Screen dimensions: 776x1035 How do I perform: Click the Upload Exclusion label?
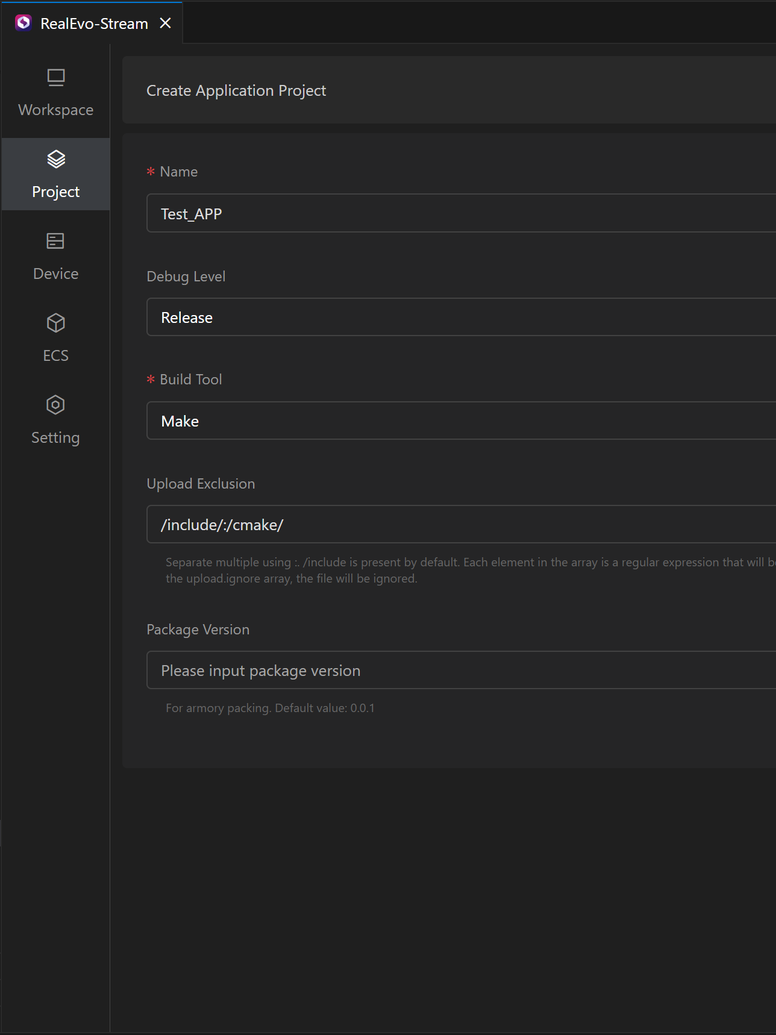coord(201,484)
